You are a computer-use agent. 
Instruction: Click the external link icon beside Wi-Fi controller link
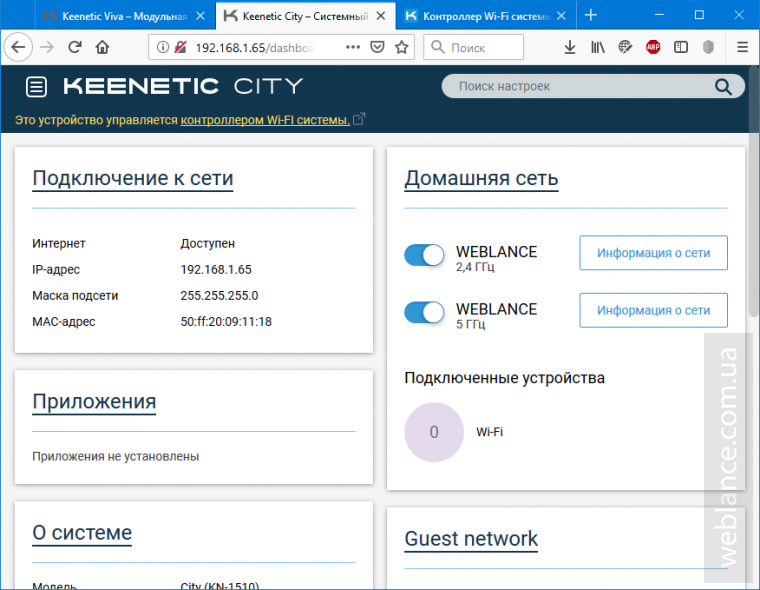359,119
